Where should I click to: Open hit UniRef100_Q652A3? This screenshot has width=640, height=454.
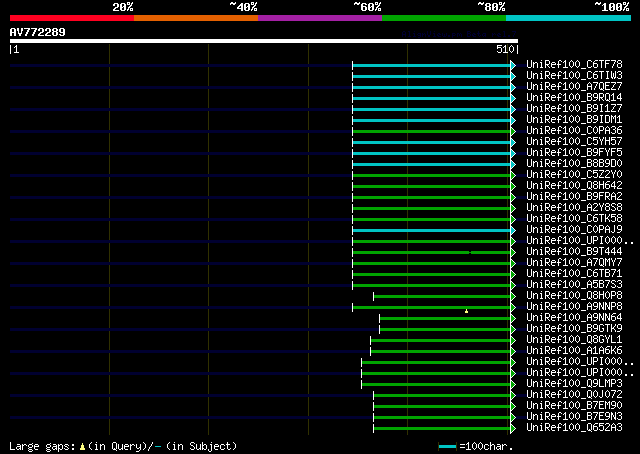574,428
